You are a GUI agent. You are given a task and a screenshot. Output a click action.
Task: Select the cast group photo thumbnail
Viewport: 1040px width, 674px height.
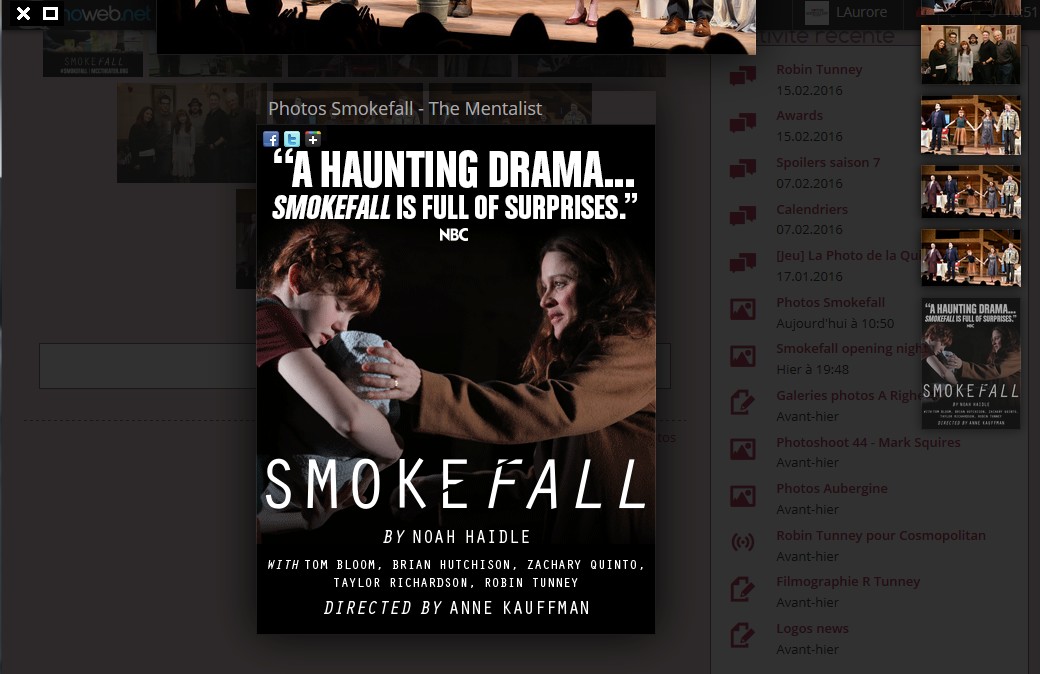(971, 55)
